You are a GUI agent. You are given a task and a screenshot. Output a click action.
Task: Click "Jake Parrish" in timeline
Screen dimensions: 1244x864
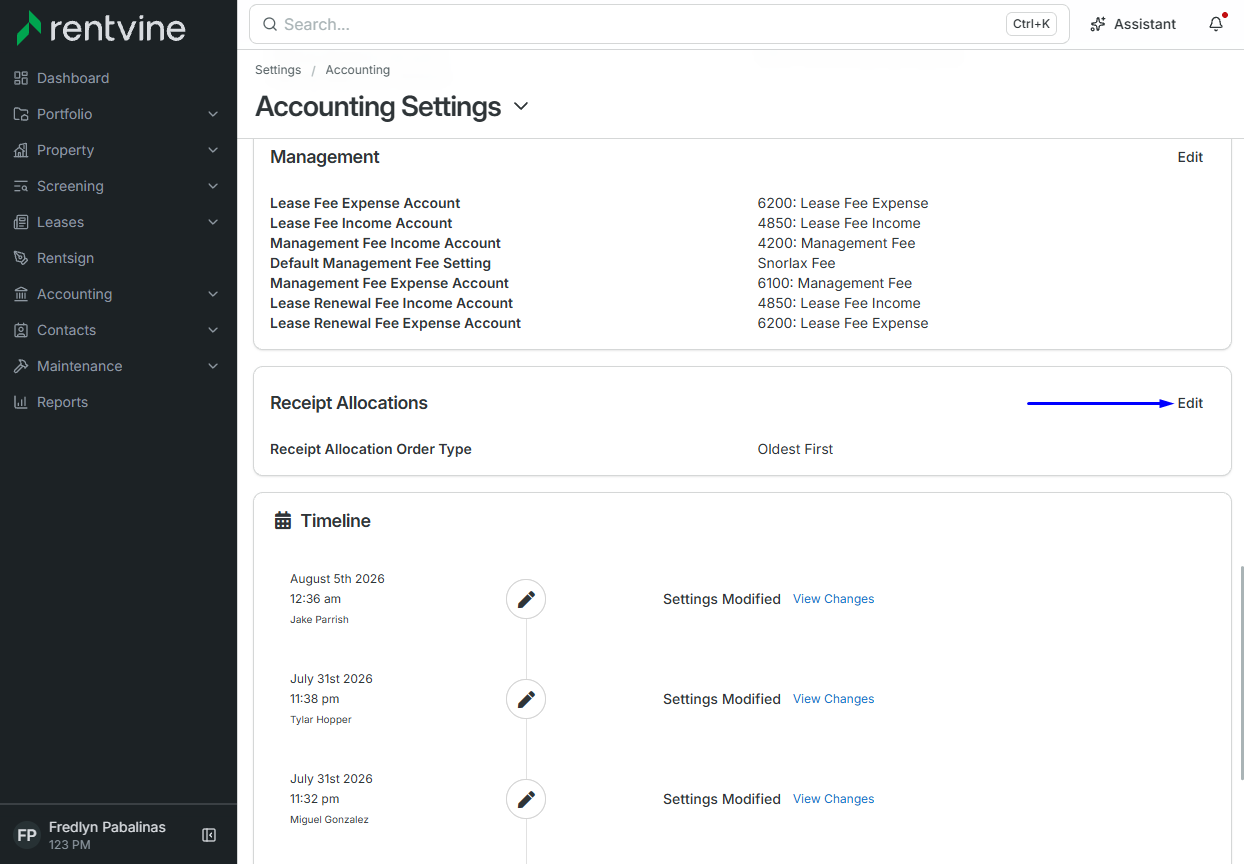tap(319, 619)
